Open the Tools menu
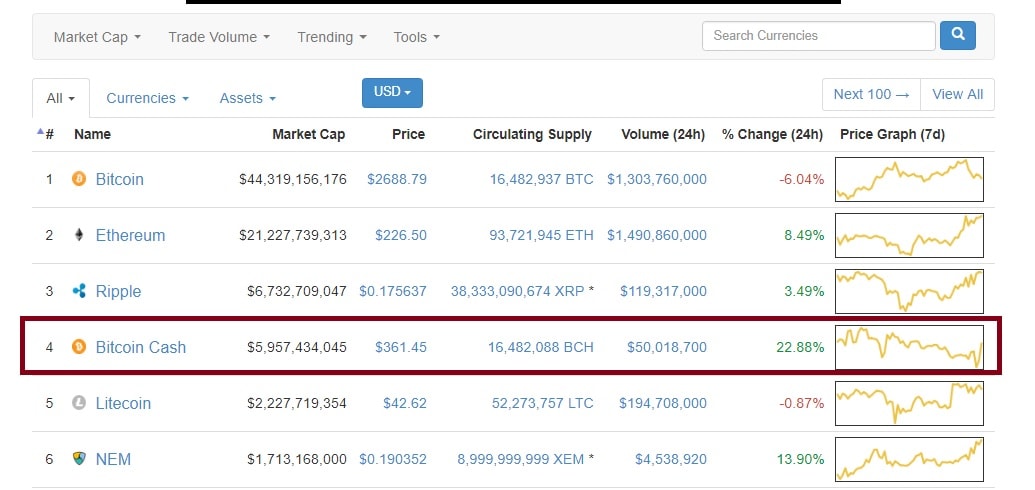This screenshot has width=1035, height=490. [x=416, y=37]
